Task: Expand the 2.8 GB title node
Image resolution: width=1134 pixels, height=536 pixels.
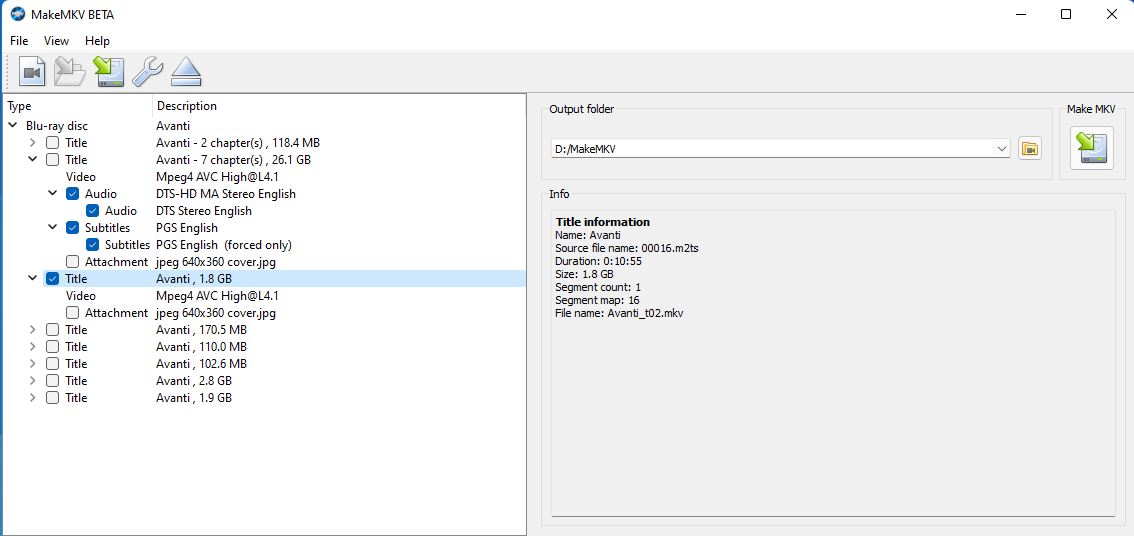Action: tap(33, 380)
